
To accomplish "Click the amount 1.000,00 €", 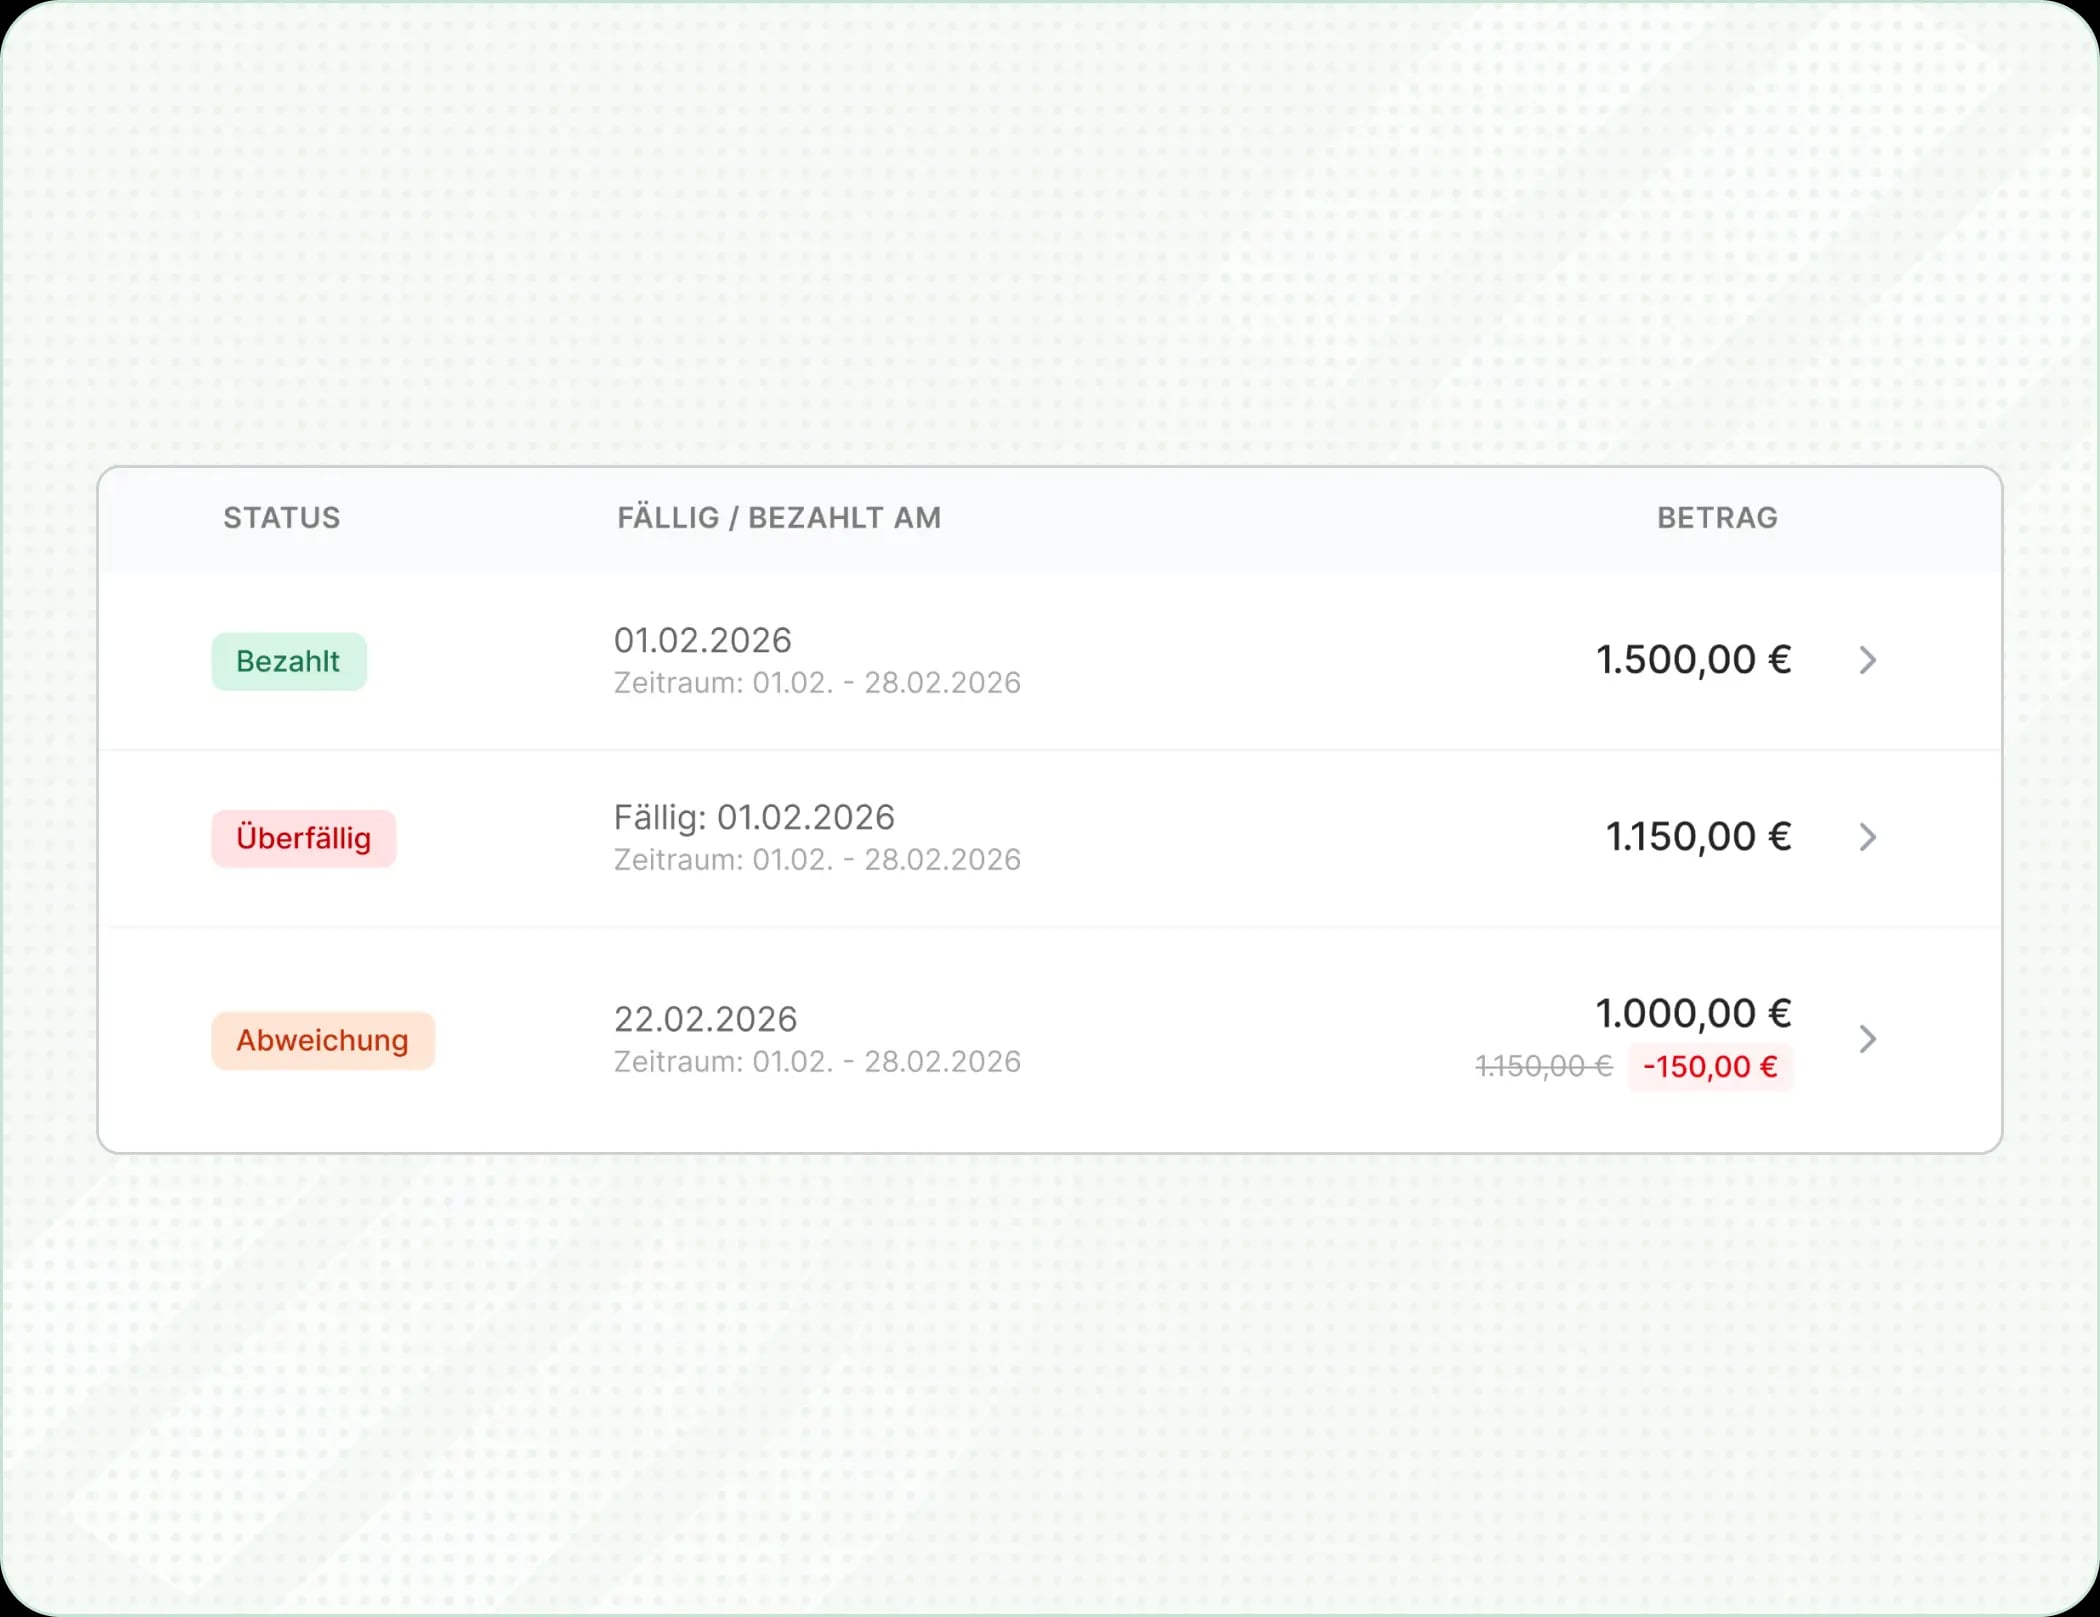I will [x=1693, y=1013].
